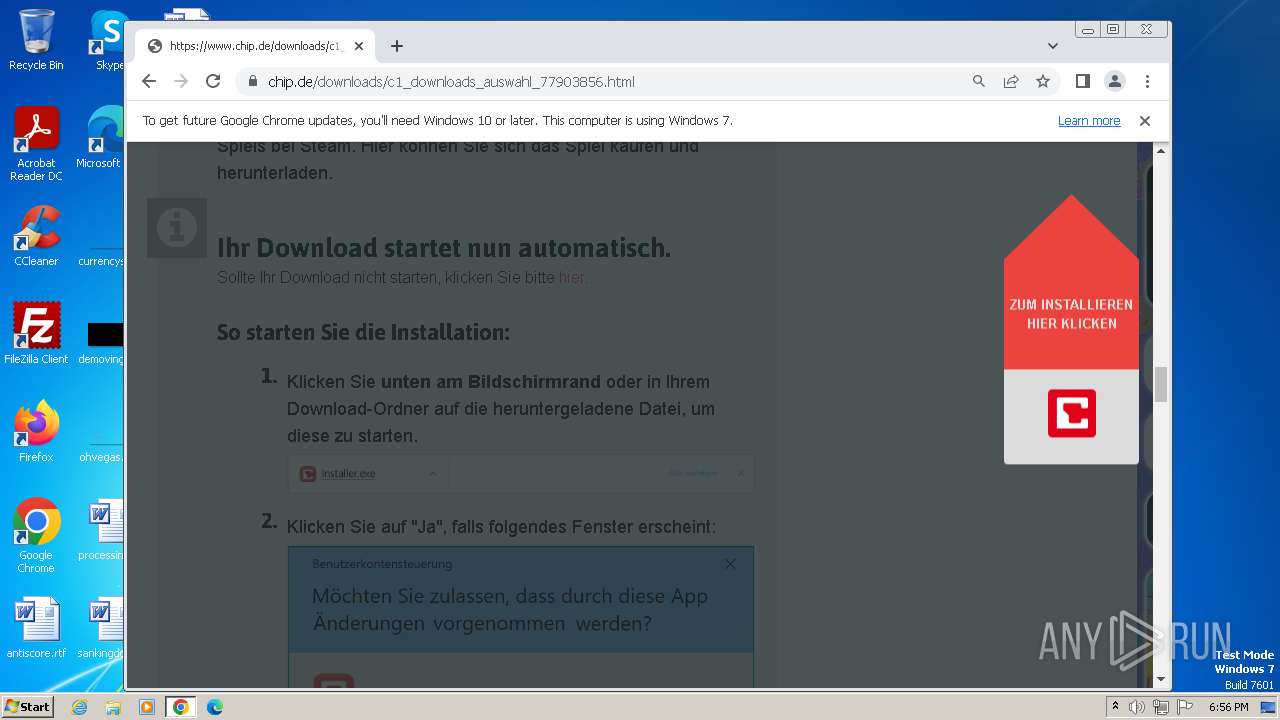Open the address bar search magnifier icon

click(x=979, y=81)
